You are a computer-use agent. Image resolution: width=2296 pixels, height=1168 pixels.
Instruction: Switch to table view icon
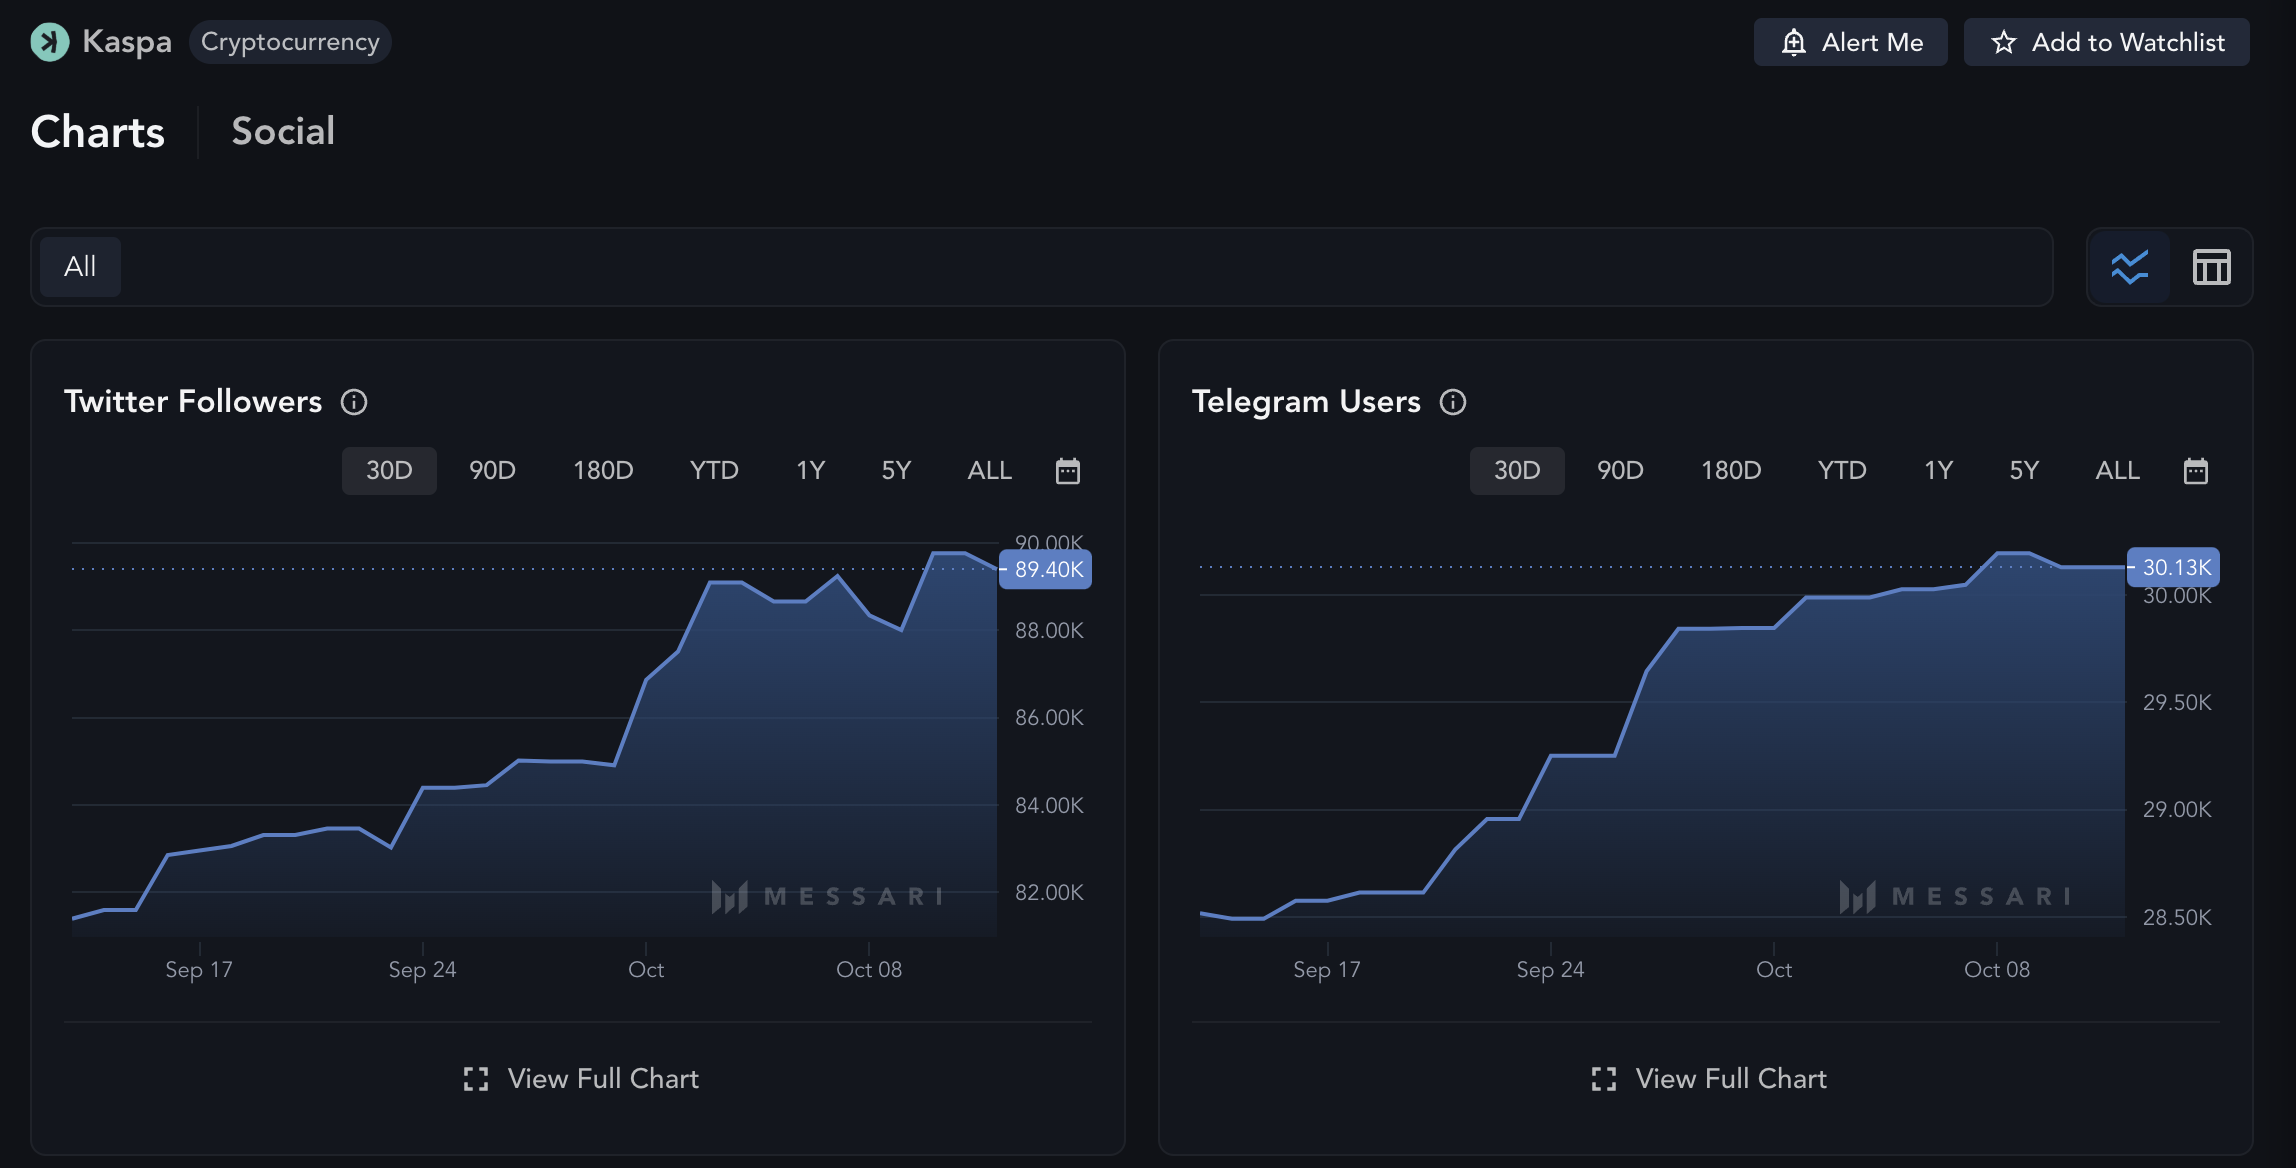coord(2211,267)
